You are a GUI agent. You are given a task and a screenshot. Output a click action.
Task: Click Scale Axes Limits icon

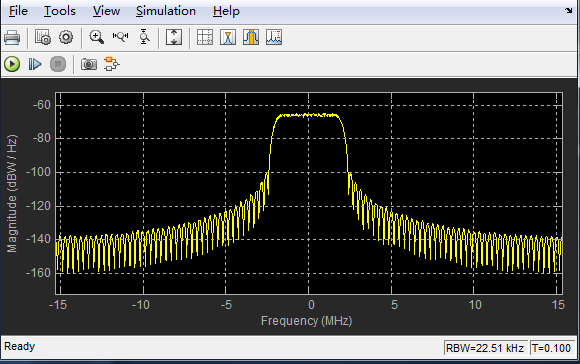click(x=174, y=37)
